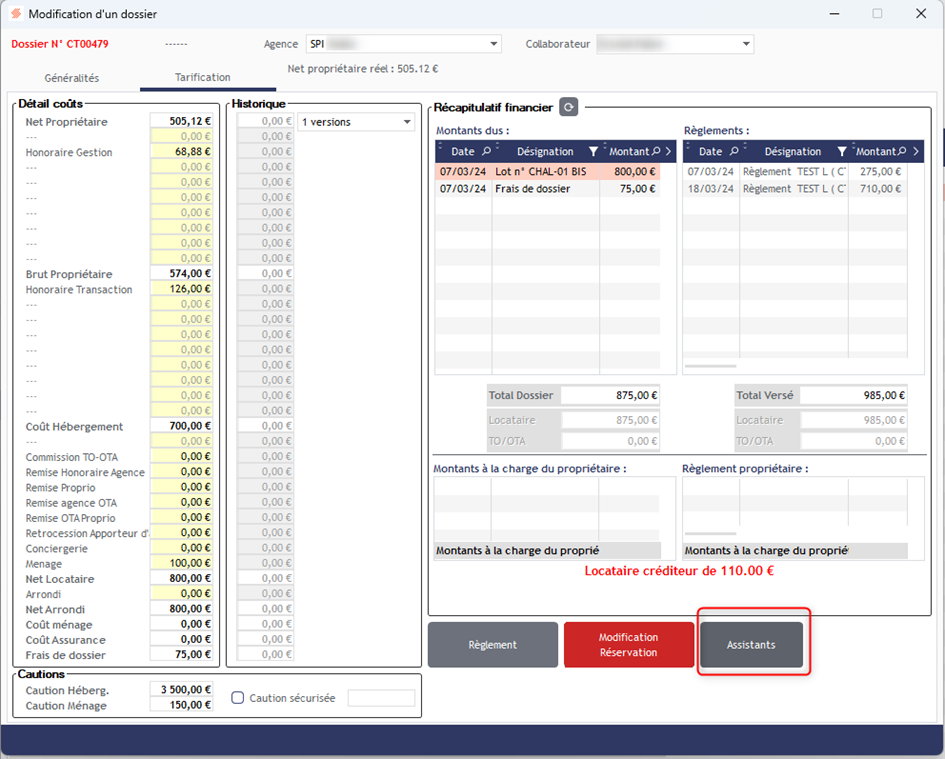Image resolution: width=945 pixels, height=759 pixels.
Task: Click the Désignation column header in Règlements
Action: (x=793, y=151)
